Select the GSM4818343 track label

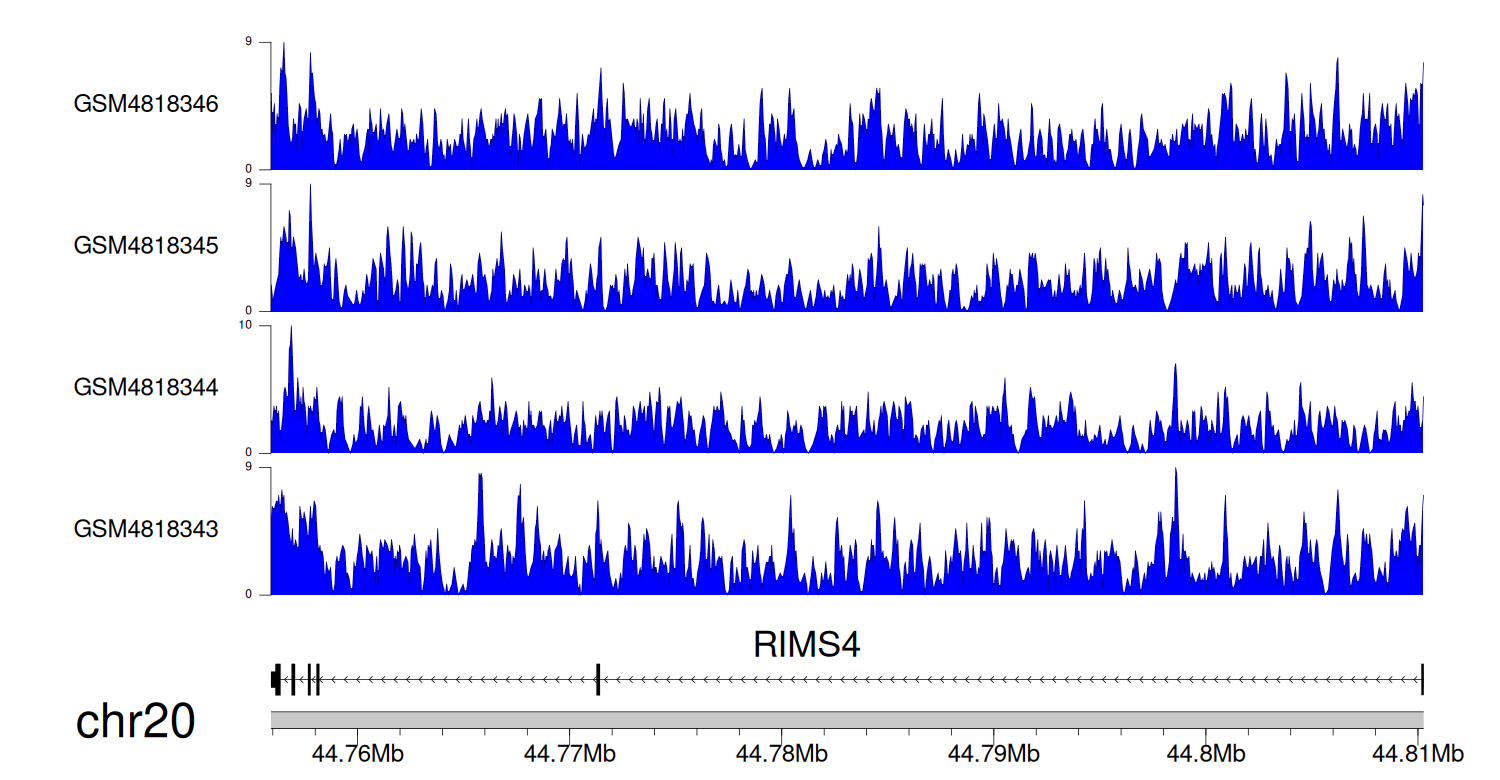[146, 528]
